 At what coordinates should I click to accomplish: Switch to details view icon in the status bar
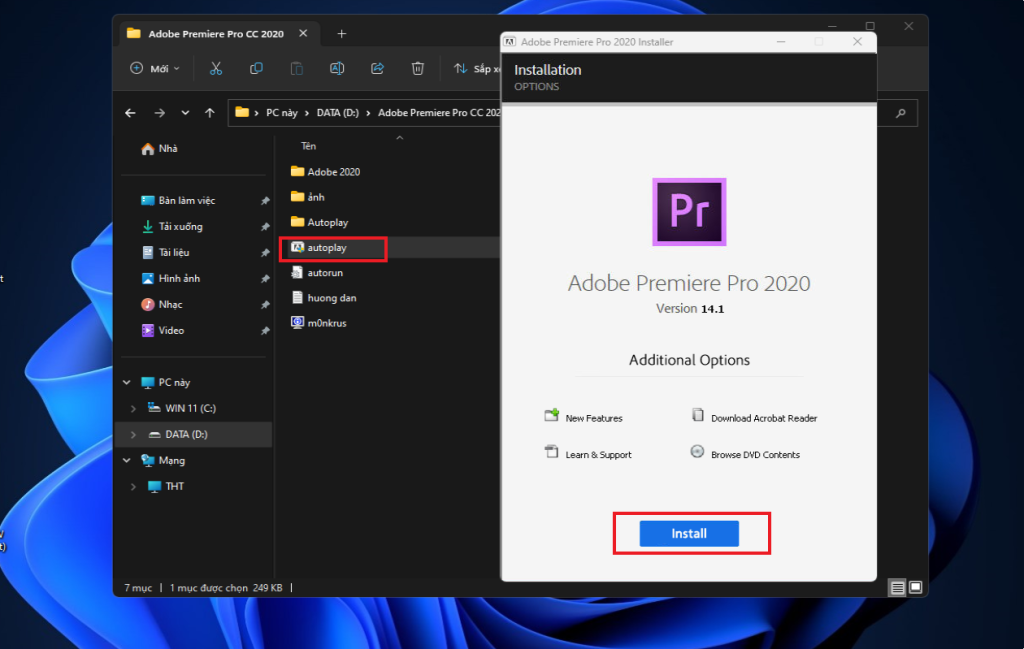coord(897,588)
